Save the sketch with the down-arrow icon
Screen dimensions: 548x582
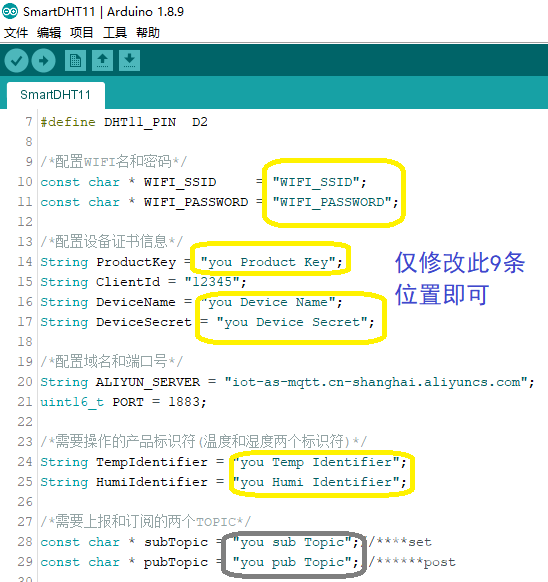click(129, 61)
